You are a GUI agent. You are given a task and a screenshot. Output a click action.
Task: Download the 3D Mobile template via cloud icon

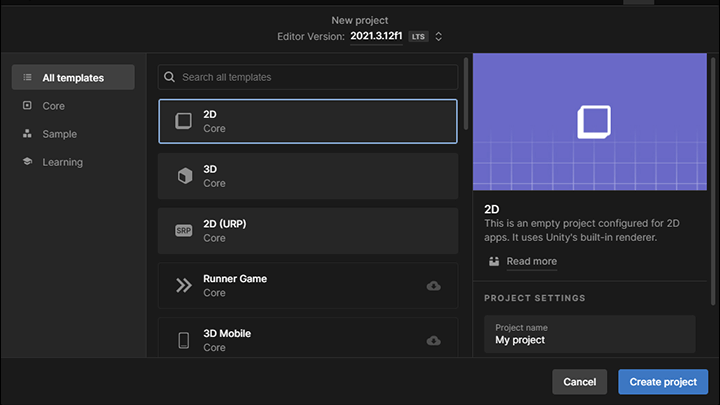point(433,341)
